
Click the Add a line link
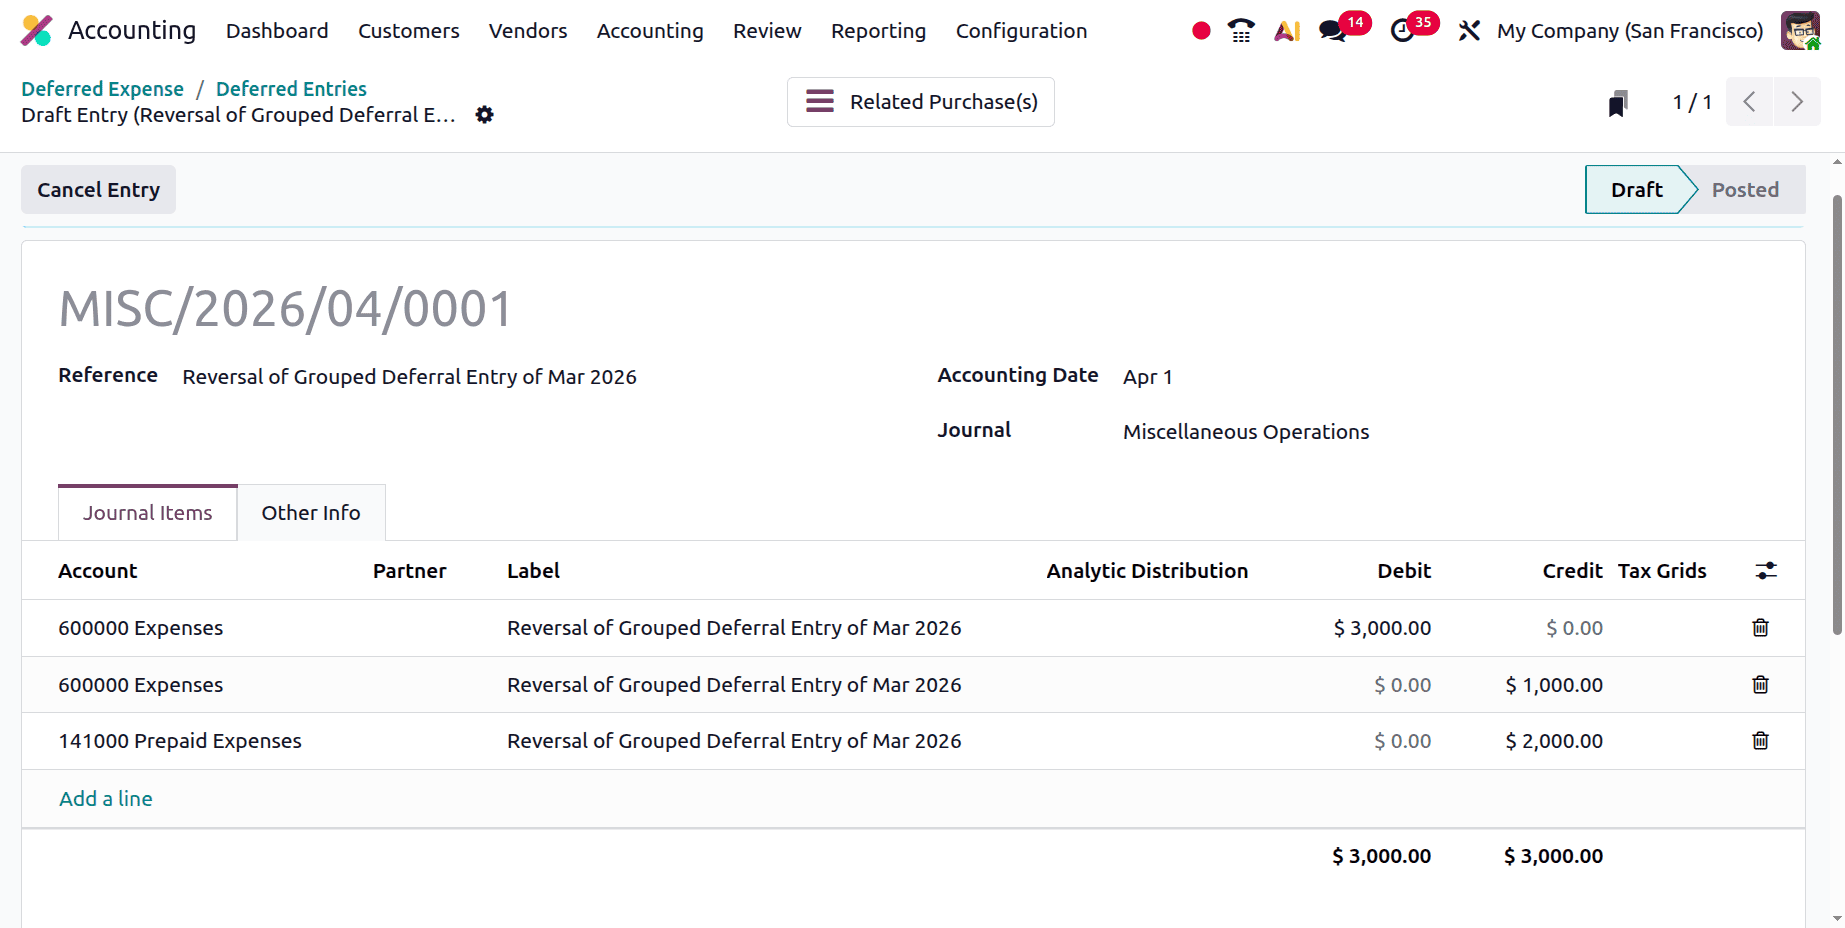point(106,799)
